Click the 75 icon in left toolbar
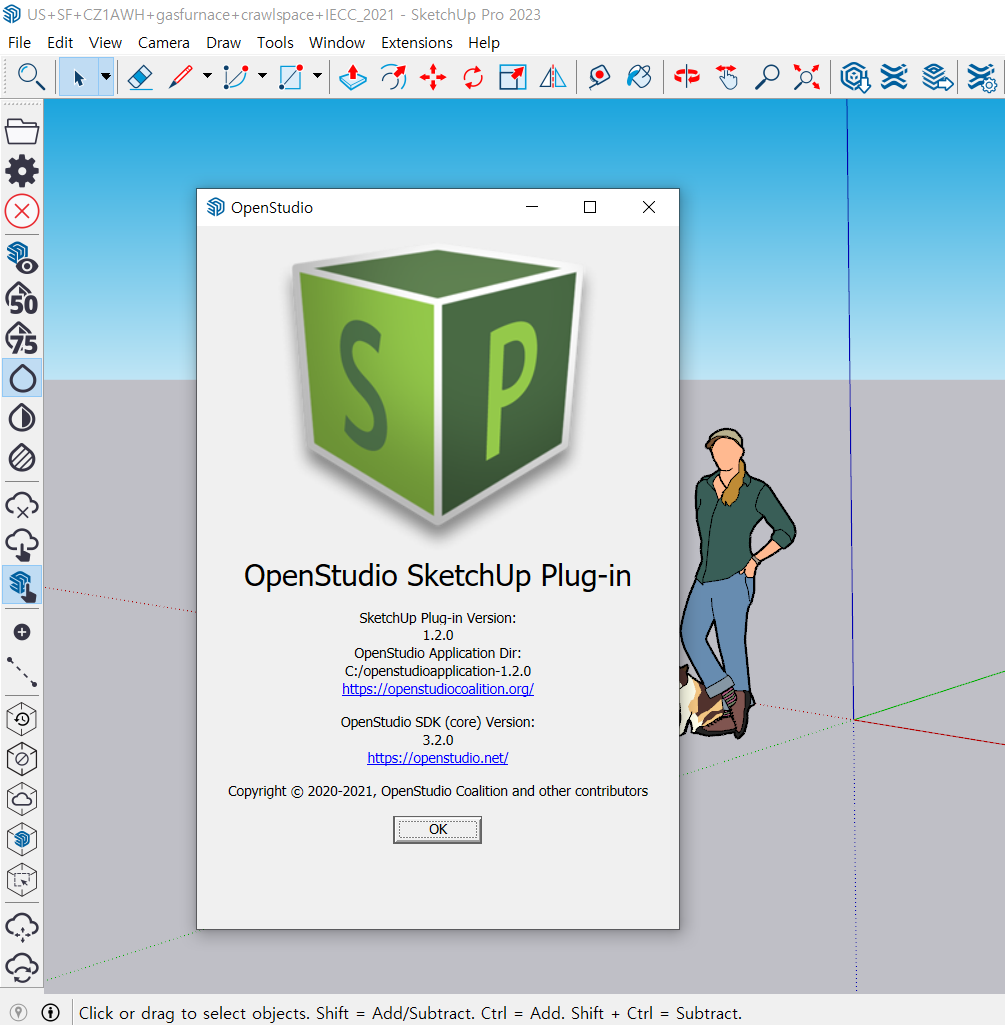 pyautogui.click(x=22, y=338)
